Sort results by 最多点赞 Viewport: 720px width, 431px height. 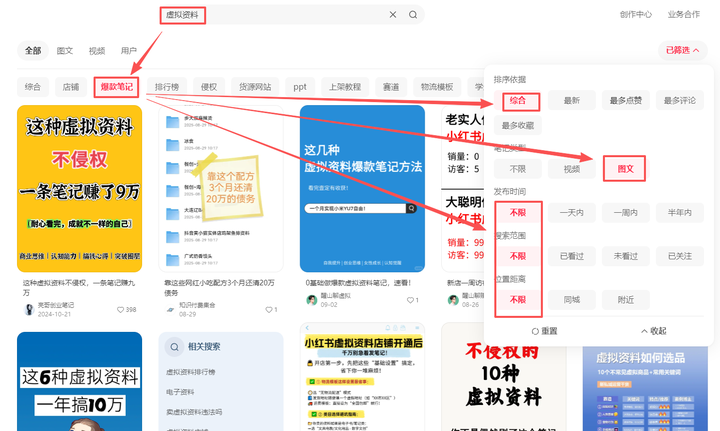[x=625, y=101]
